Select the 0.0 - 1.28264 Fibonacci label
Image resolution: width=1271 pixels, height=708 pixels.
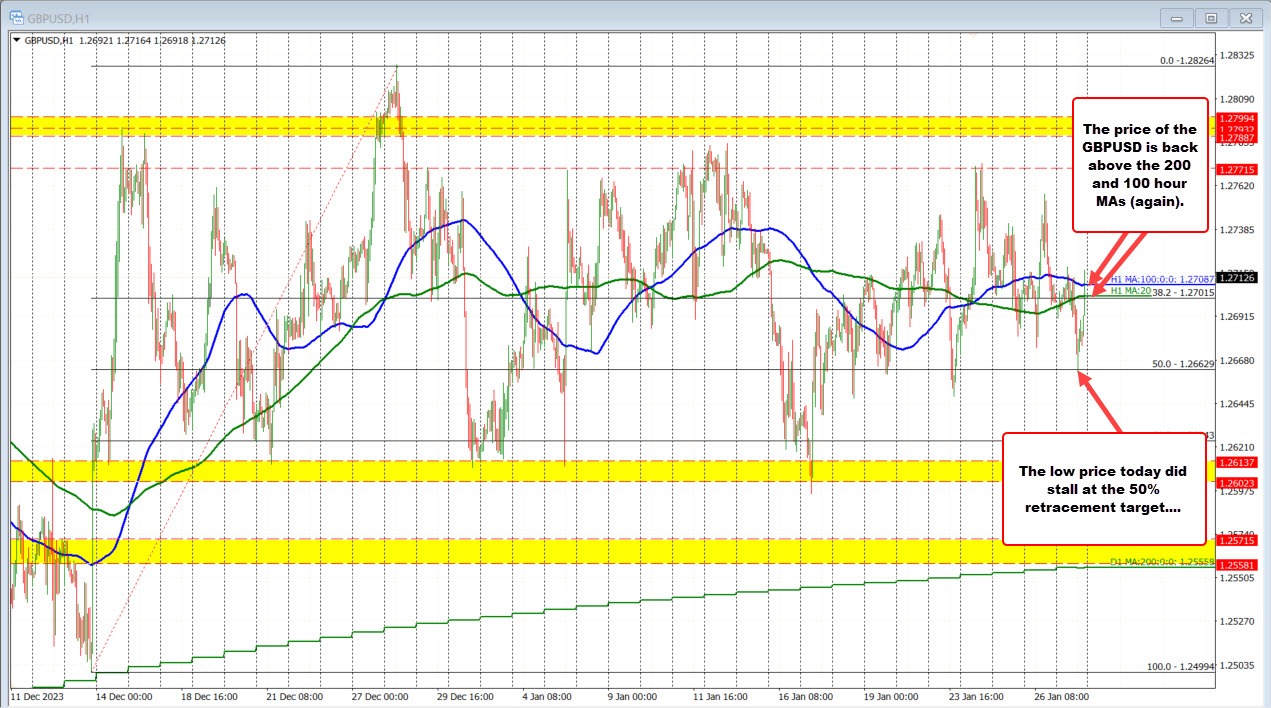pos(1187,60)
